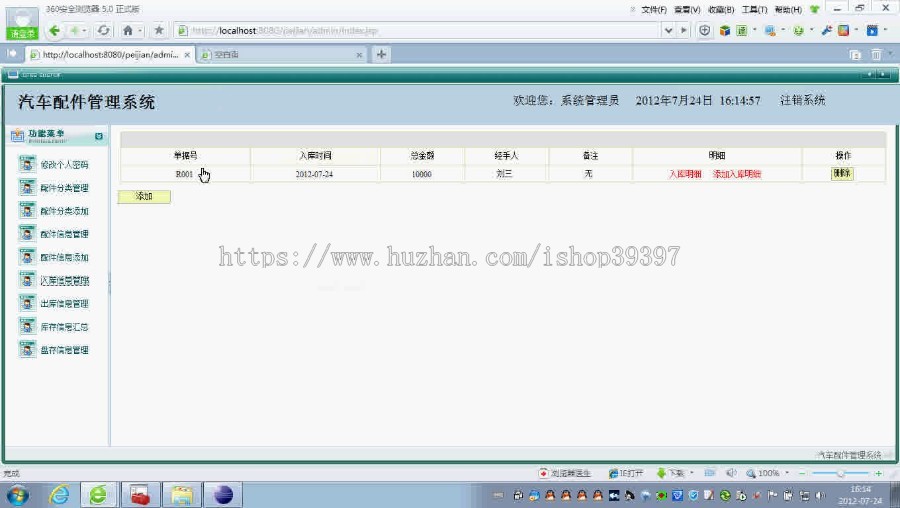Close the 空白页 tab
Image resolution: width=900 pixels, height=508 pixels.
(359, 55)
